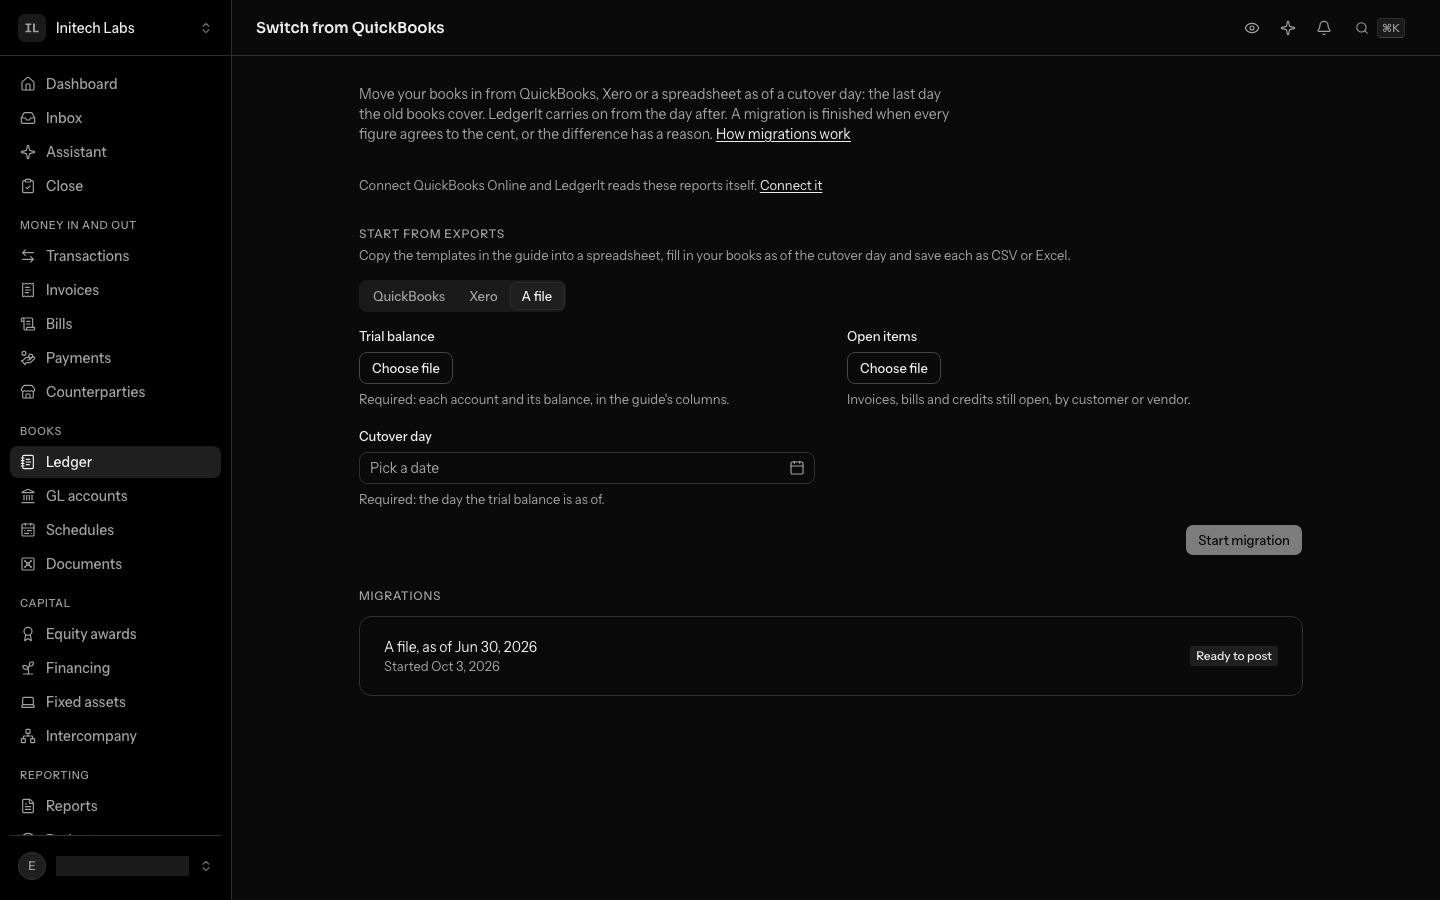Go to Reports in the sidebar
1440x900 pixels.
point(115,806)
